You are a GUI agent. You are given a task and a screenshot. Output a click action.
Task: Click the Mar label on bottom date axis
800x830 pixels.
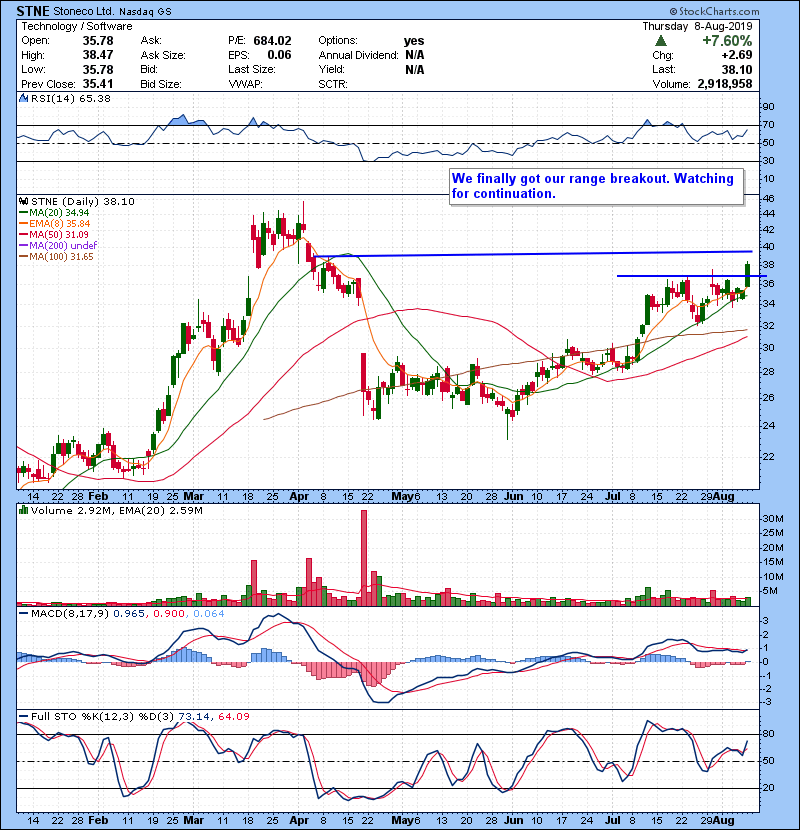pyautogui.click(x=193, y=820)
